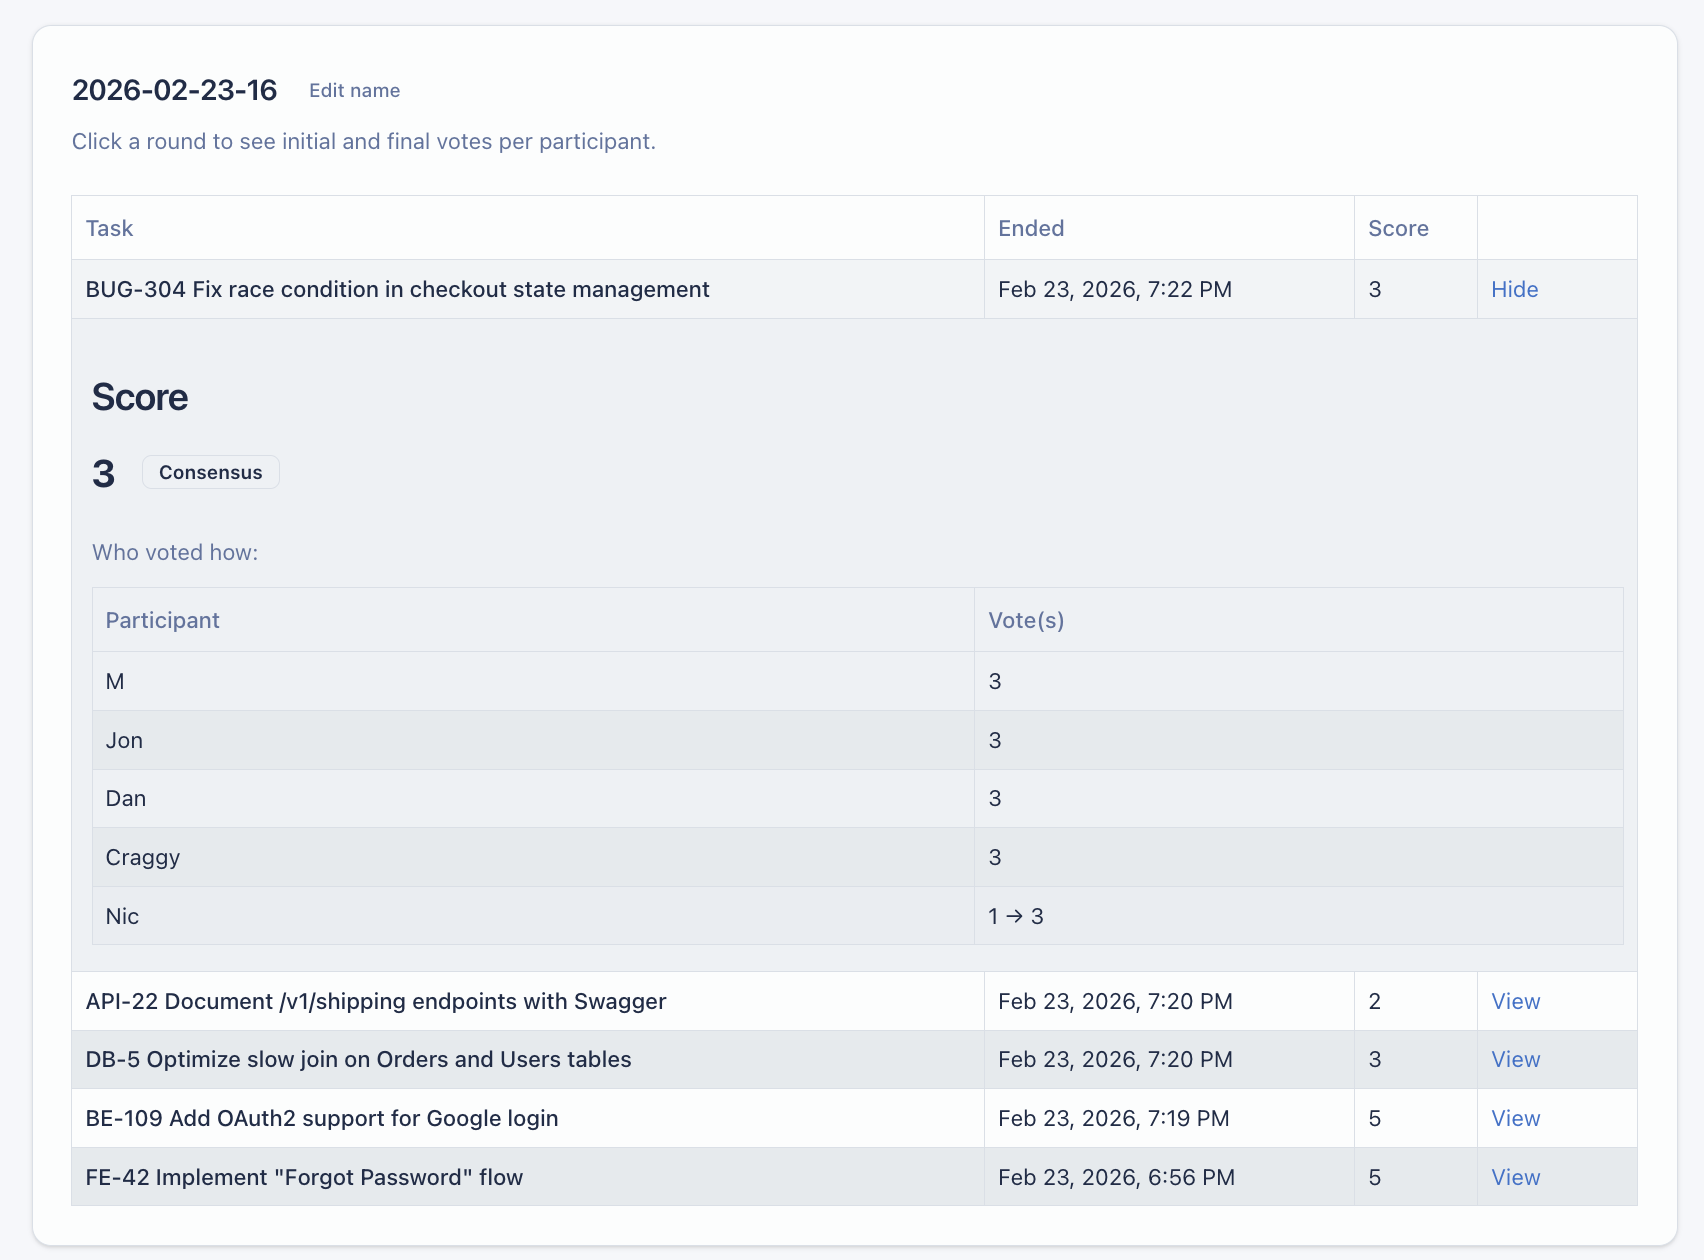This screenshot has height=1260, width=1704.
Task: Expand the FE-42 Forgot Password round
Action: (x=1515, y=1177)
